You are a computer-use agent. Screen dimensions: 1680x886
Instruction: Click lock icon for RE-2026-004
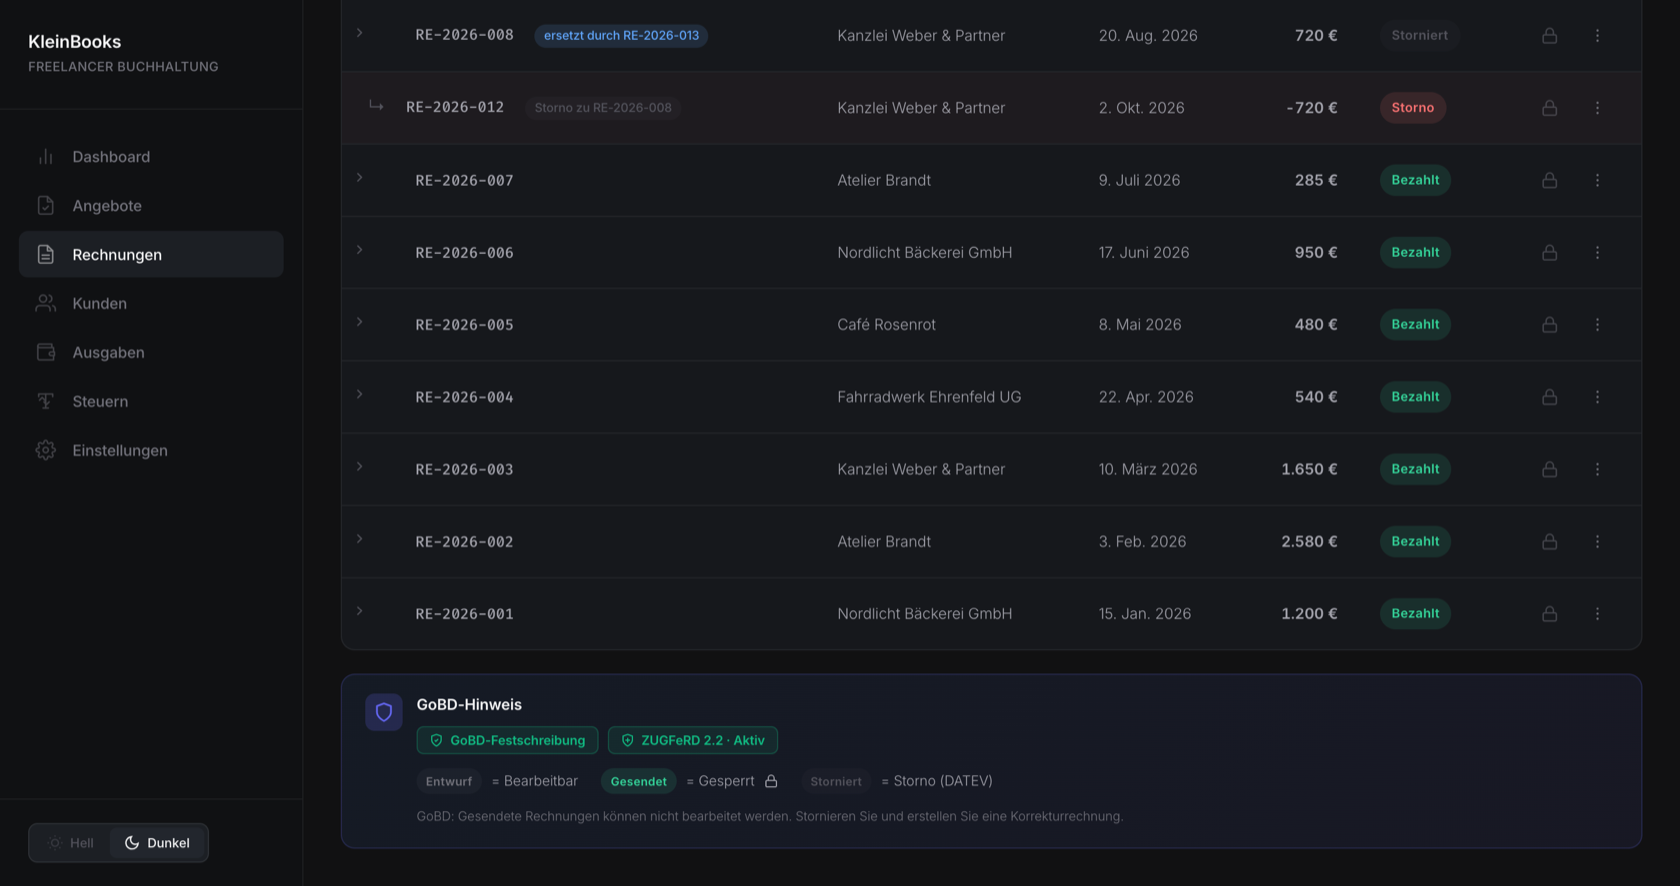click(1549, 397)
